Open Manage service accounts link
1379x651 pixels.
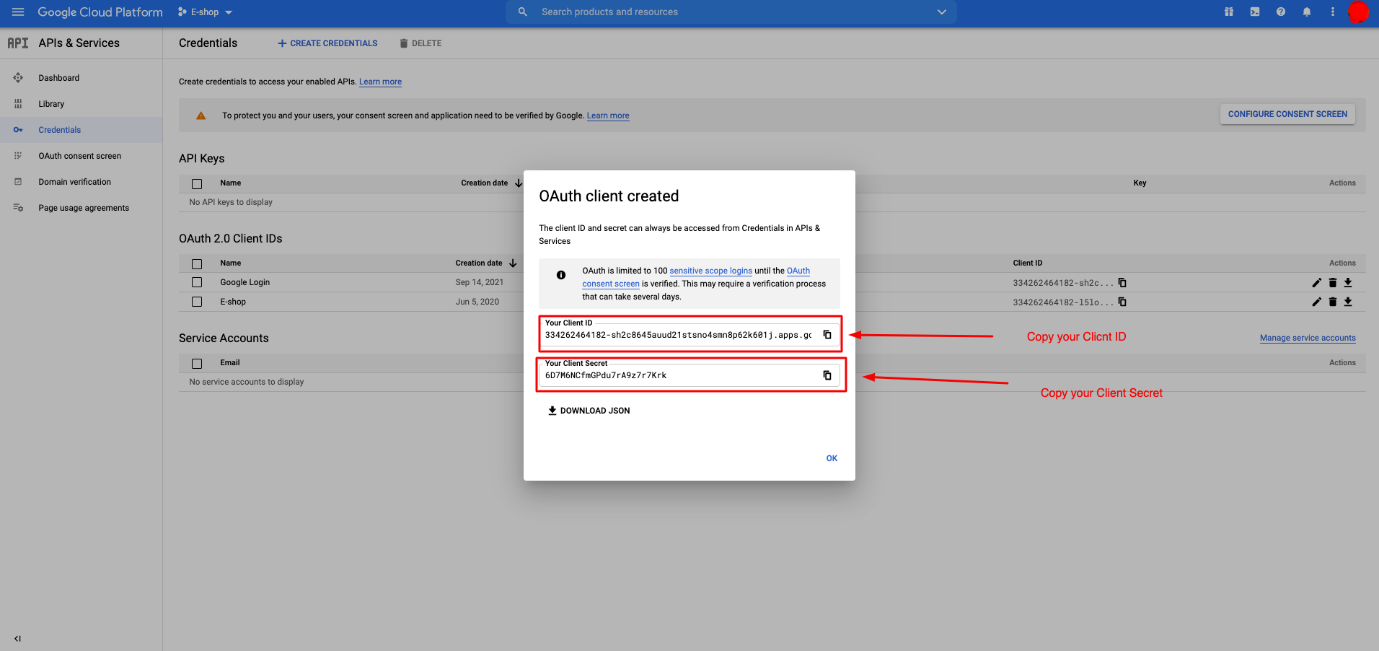(1308, 338)
